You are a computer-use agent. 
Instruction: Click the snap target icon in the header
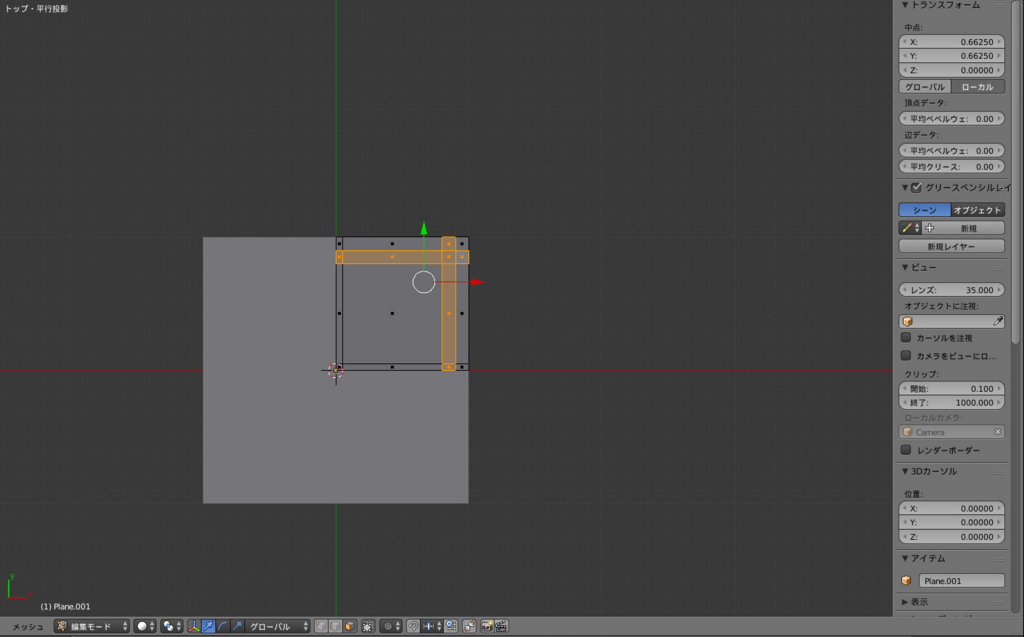point(451,627)
